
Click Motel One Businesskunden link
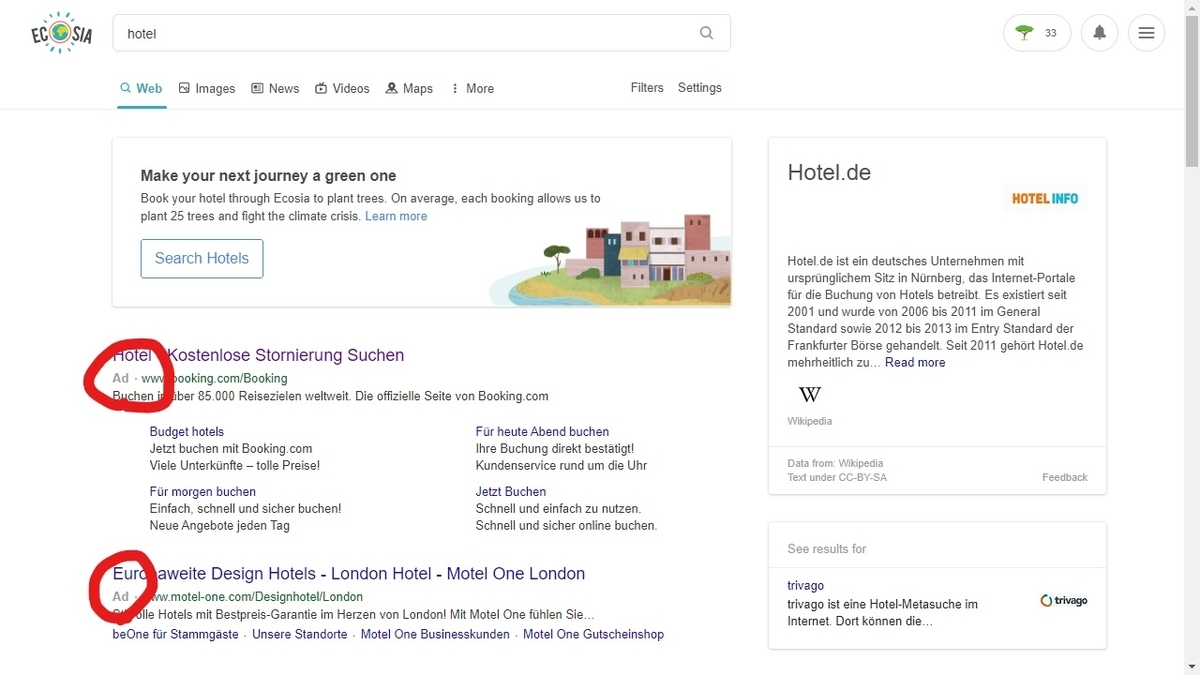click(435, 635)
